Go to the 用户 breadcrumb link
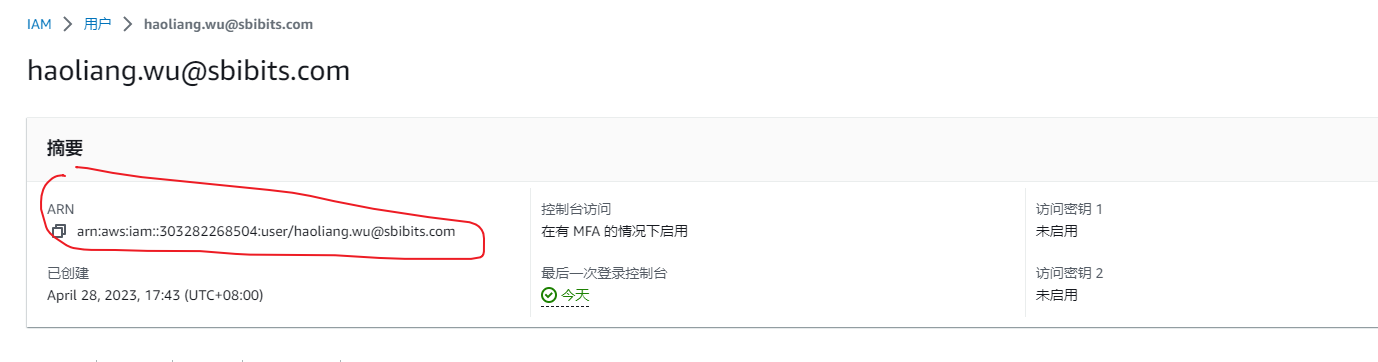This screenshot has width=1378, height=362. (x=97, y=24)
